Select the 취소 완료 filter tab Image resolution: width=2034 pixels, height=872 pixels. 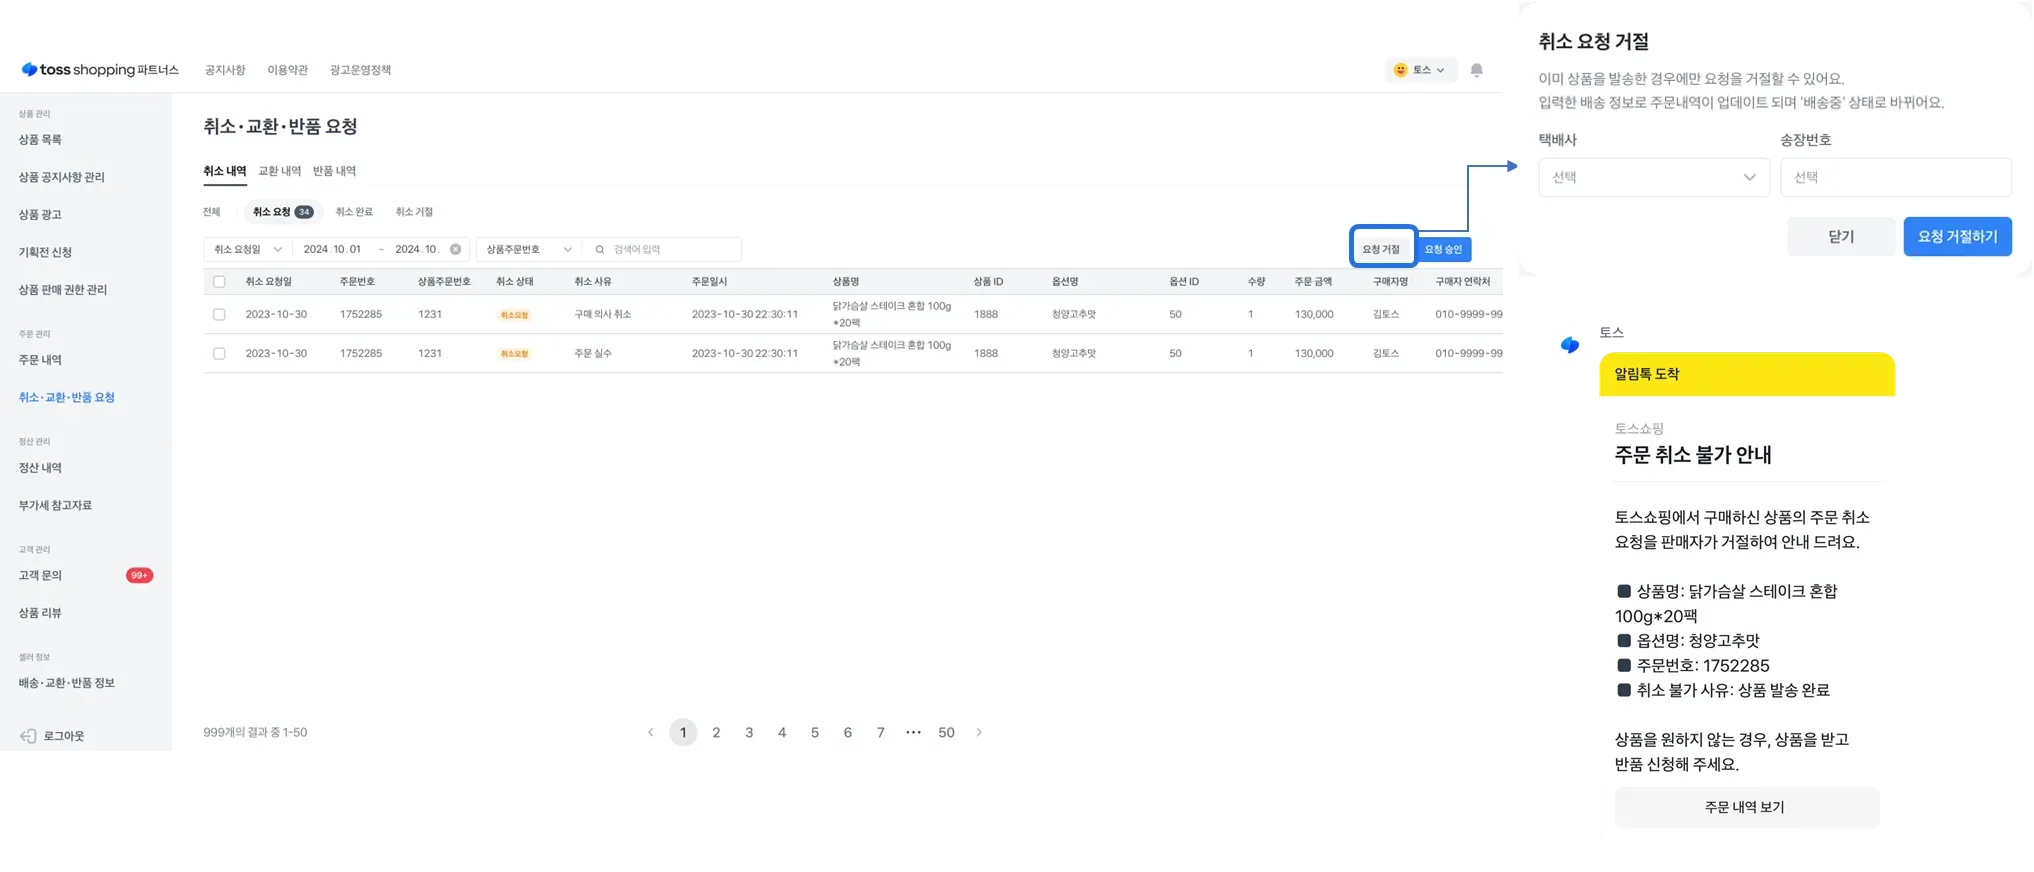354,212
